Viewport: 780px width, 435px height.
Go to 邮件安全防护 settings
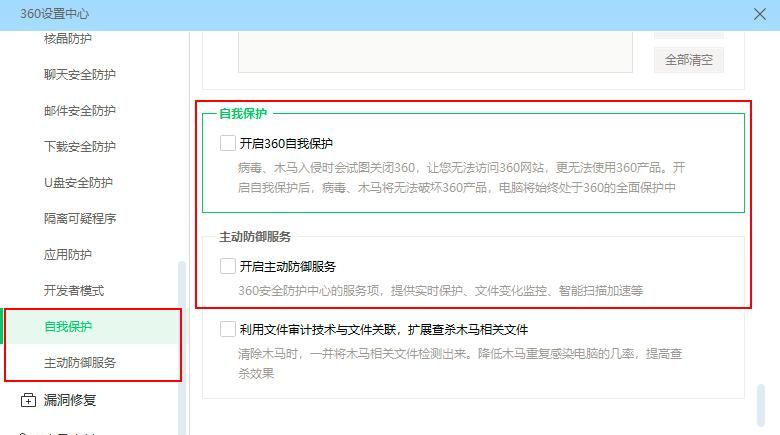click(80, 110)
